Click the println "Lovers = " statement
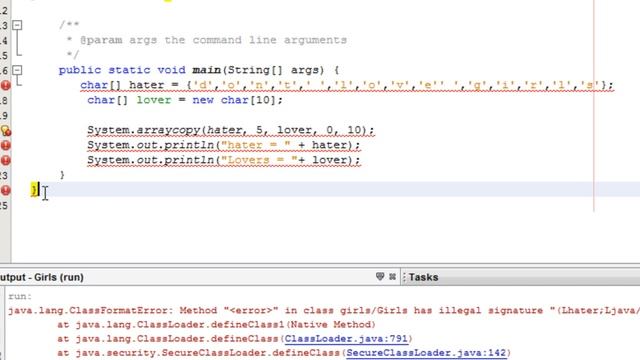This screenshot has height=360, width=640. tap(224, 160)
